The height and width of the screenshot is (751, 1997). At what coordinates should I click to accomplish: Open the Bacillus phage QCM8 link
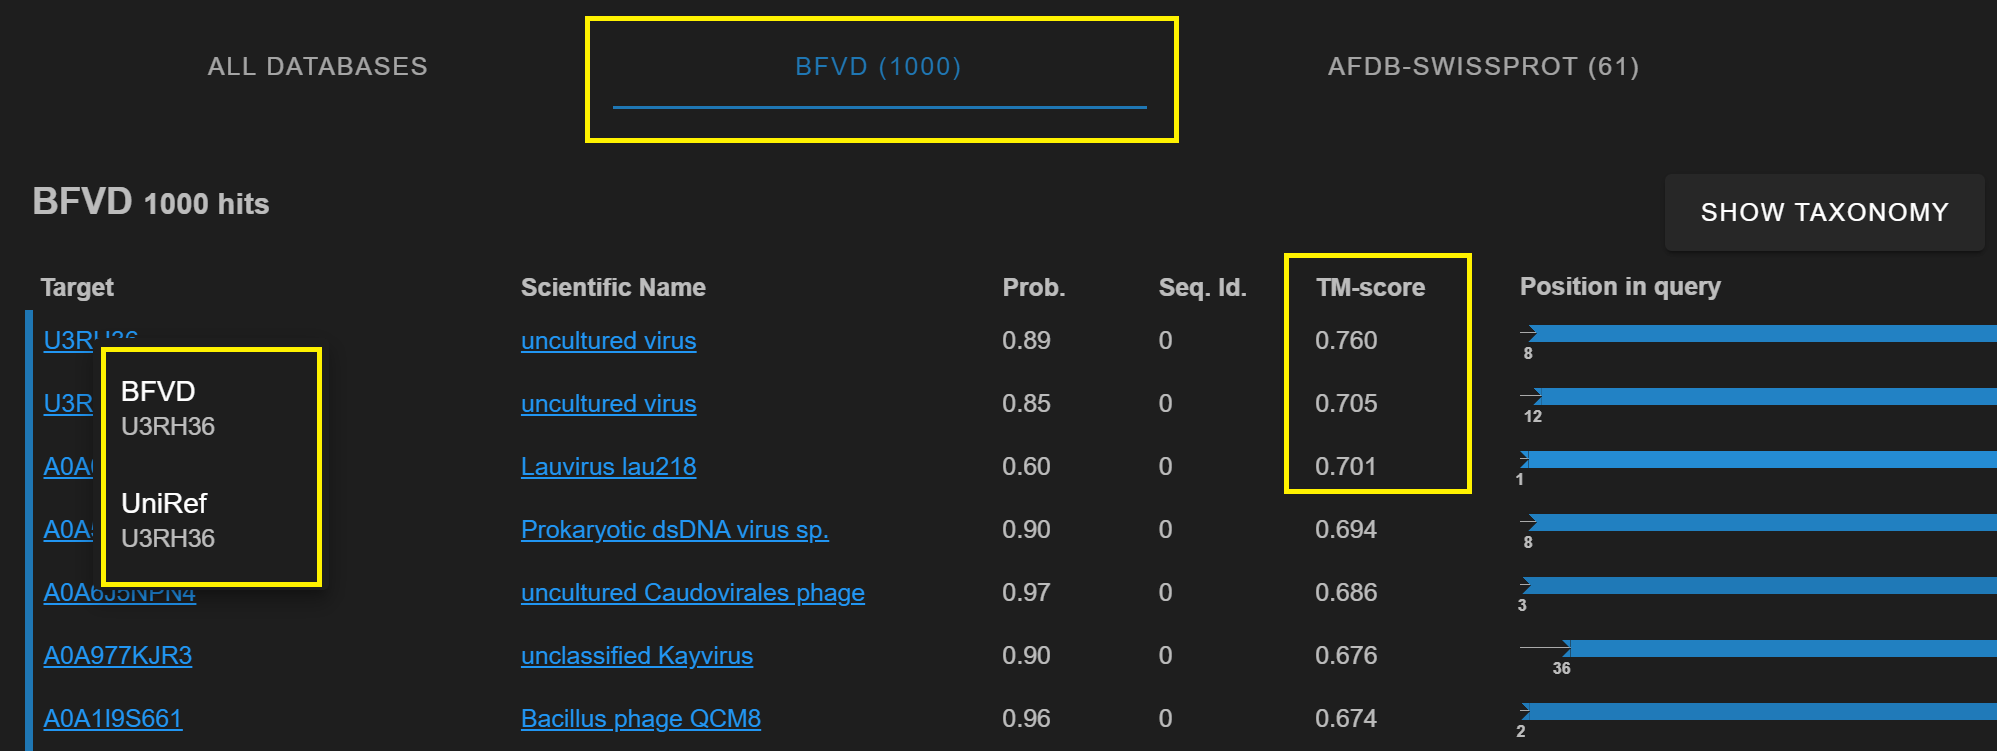click(x=640, y=719)
